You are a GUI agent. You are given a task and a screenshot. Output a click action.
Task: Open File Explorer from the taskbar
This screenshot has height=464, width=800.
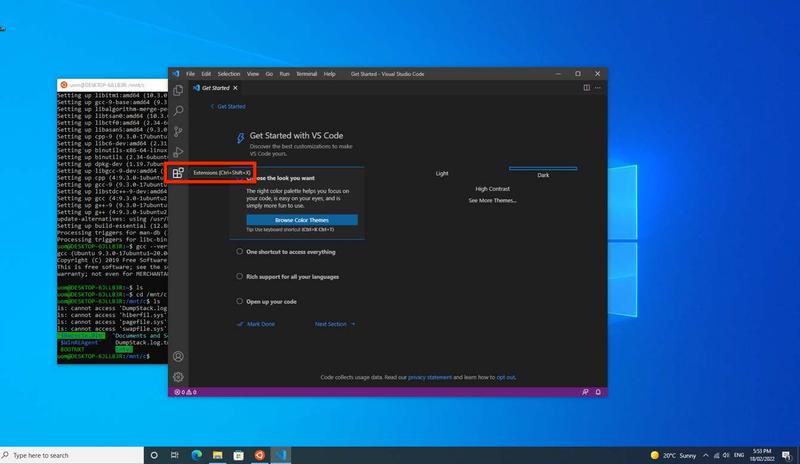pos(217,455)
